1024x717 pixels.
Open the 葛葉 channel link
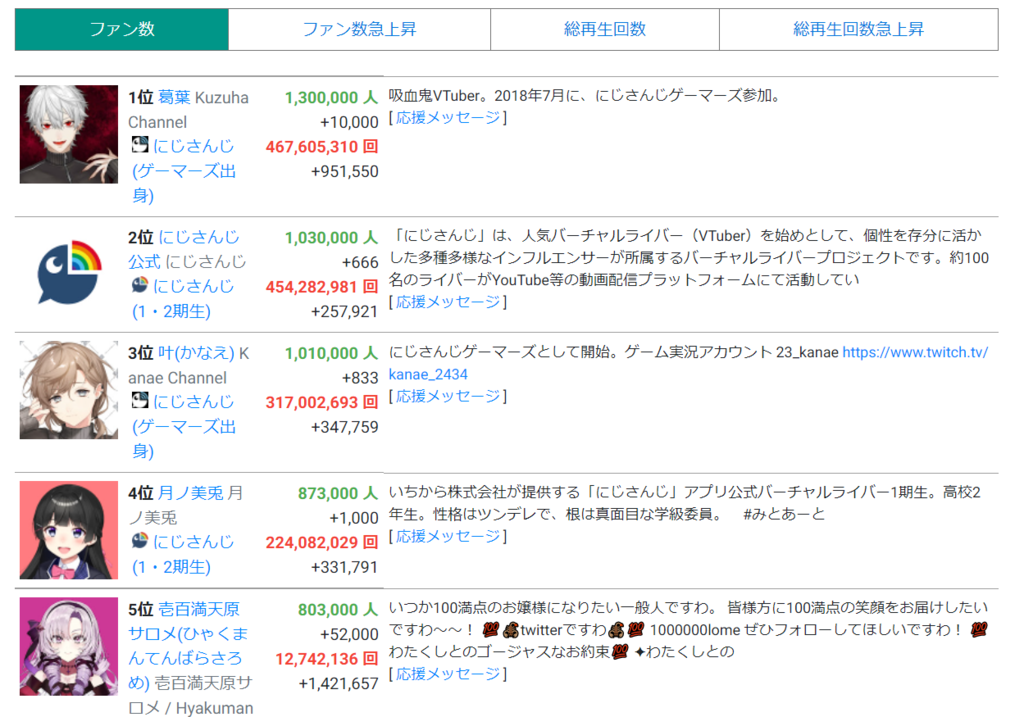pyautogui.click(x=174, y=98)
